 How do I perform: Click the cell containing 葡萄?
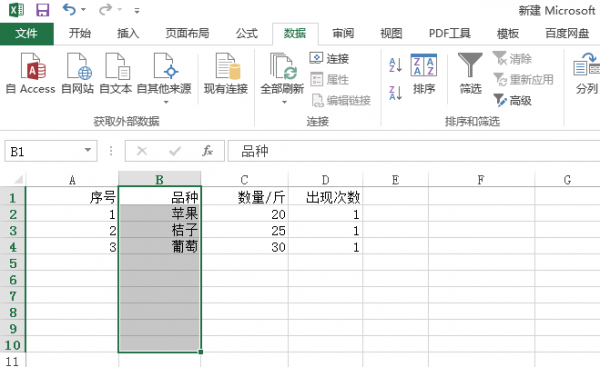pyautogui.click(x=160, y=247)
